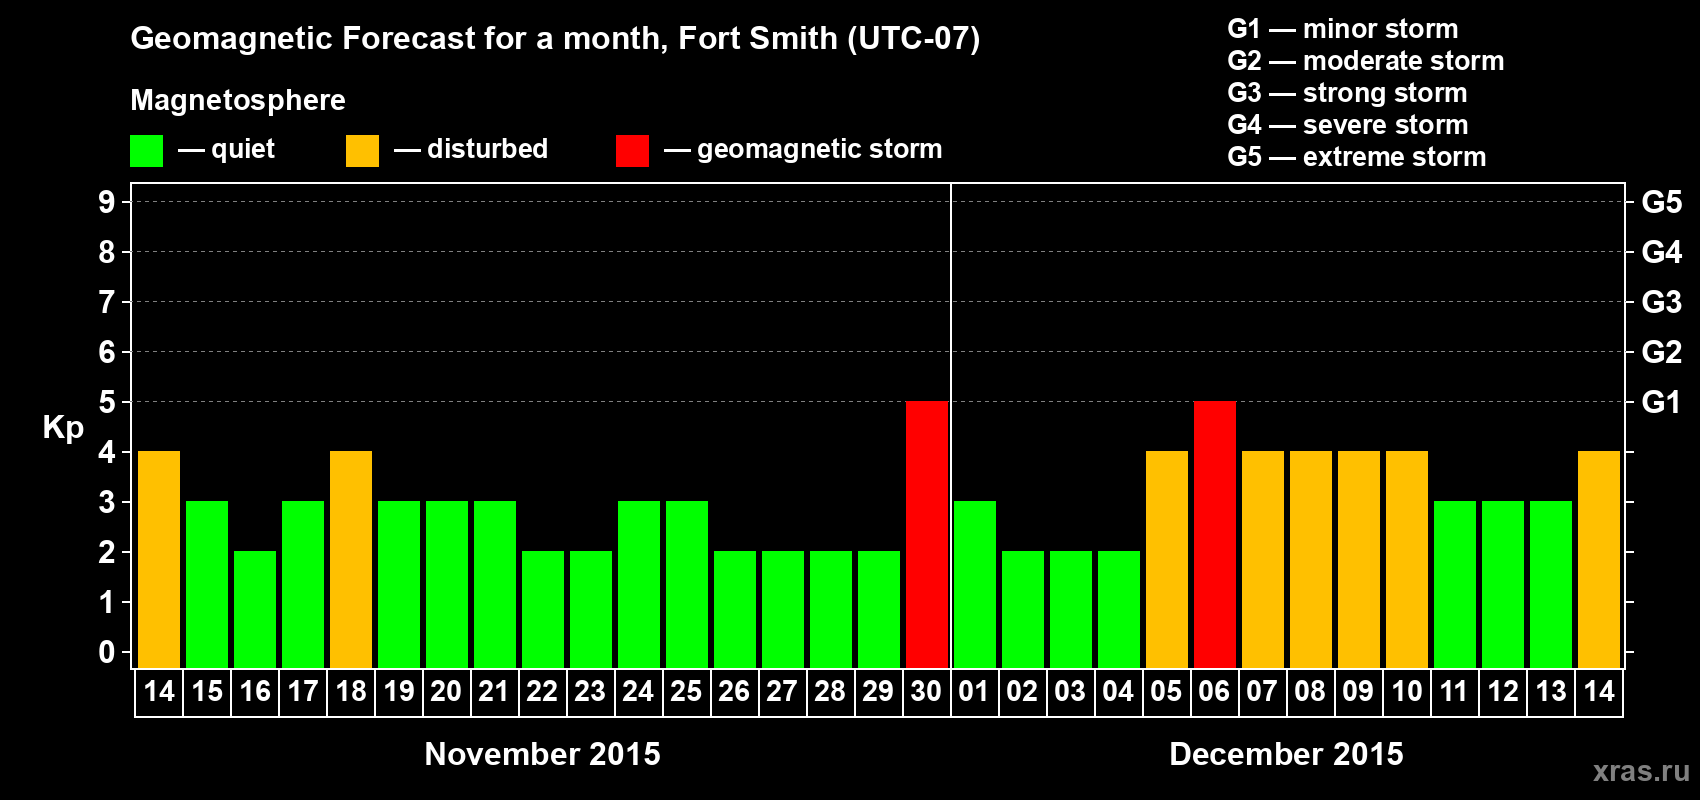This screenshot has height=800, width=1700.
Task: Click the G5 label on the right axis
Action: coord(1662,202)
